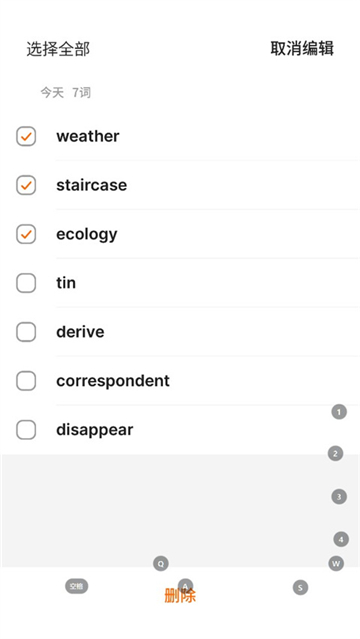The height and width of the screenshot is (639, 360).
Task: Click the 空格 key-mapping badge
Action: 76,586
